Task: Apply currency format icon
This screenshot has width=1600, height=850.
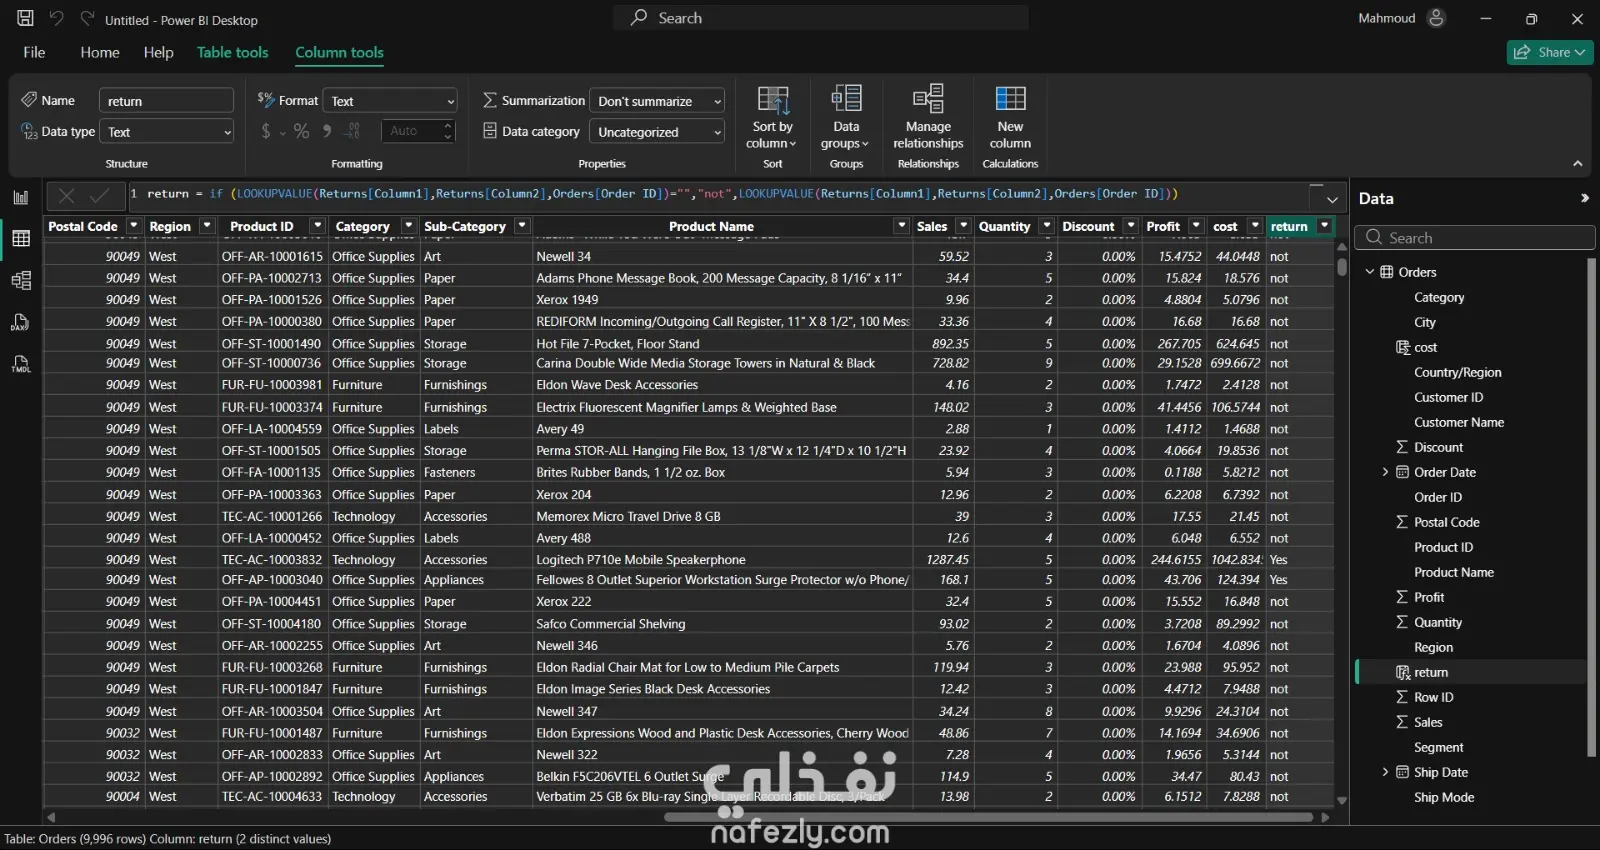Action: 266,131
